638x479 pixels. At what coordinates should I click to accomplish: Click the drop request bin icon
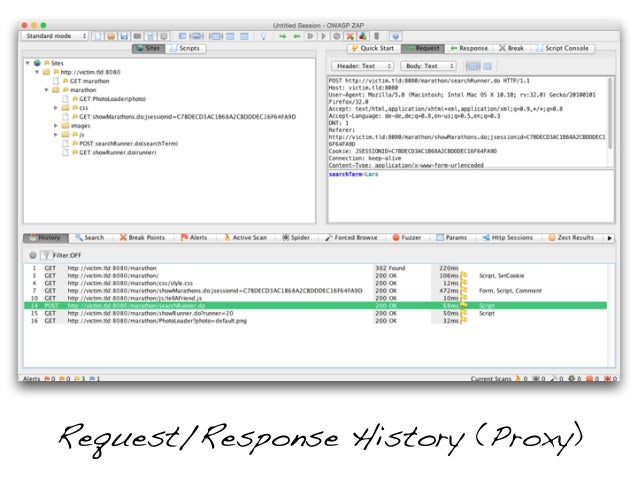click(x=337, y=36)
